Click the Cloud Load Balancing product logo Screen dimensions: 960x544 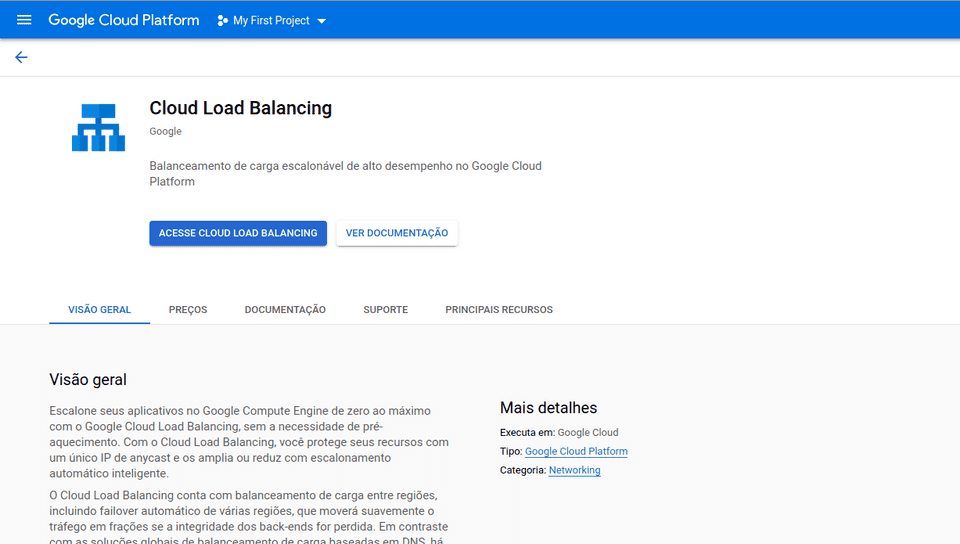pos(98,128)
